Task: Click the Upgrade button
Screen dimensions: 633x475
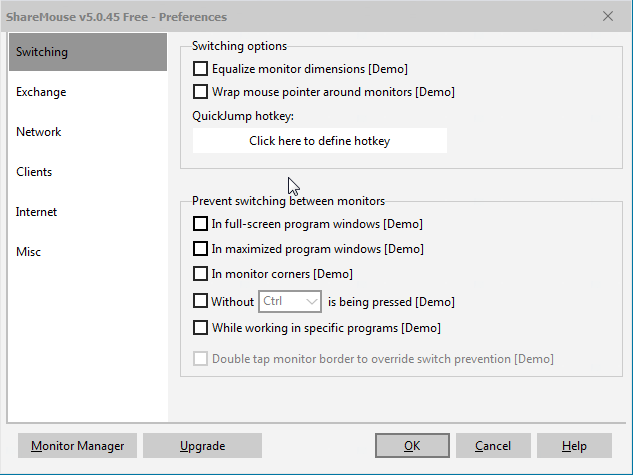Action: point(202,446)
